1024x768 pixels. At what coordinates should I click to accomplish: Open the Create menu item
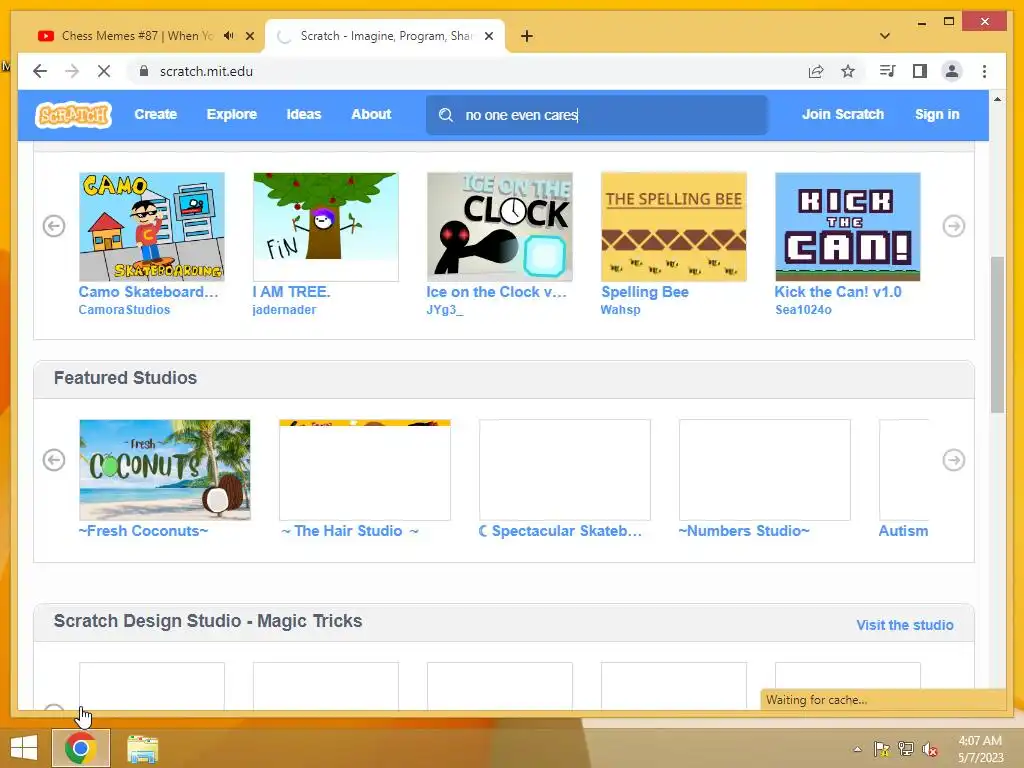tap(155, 114)
